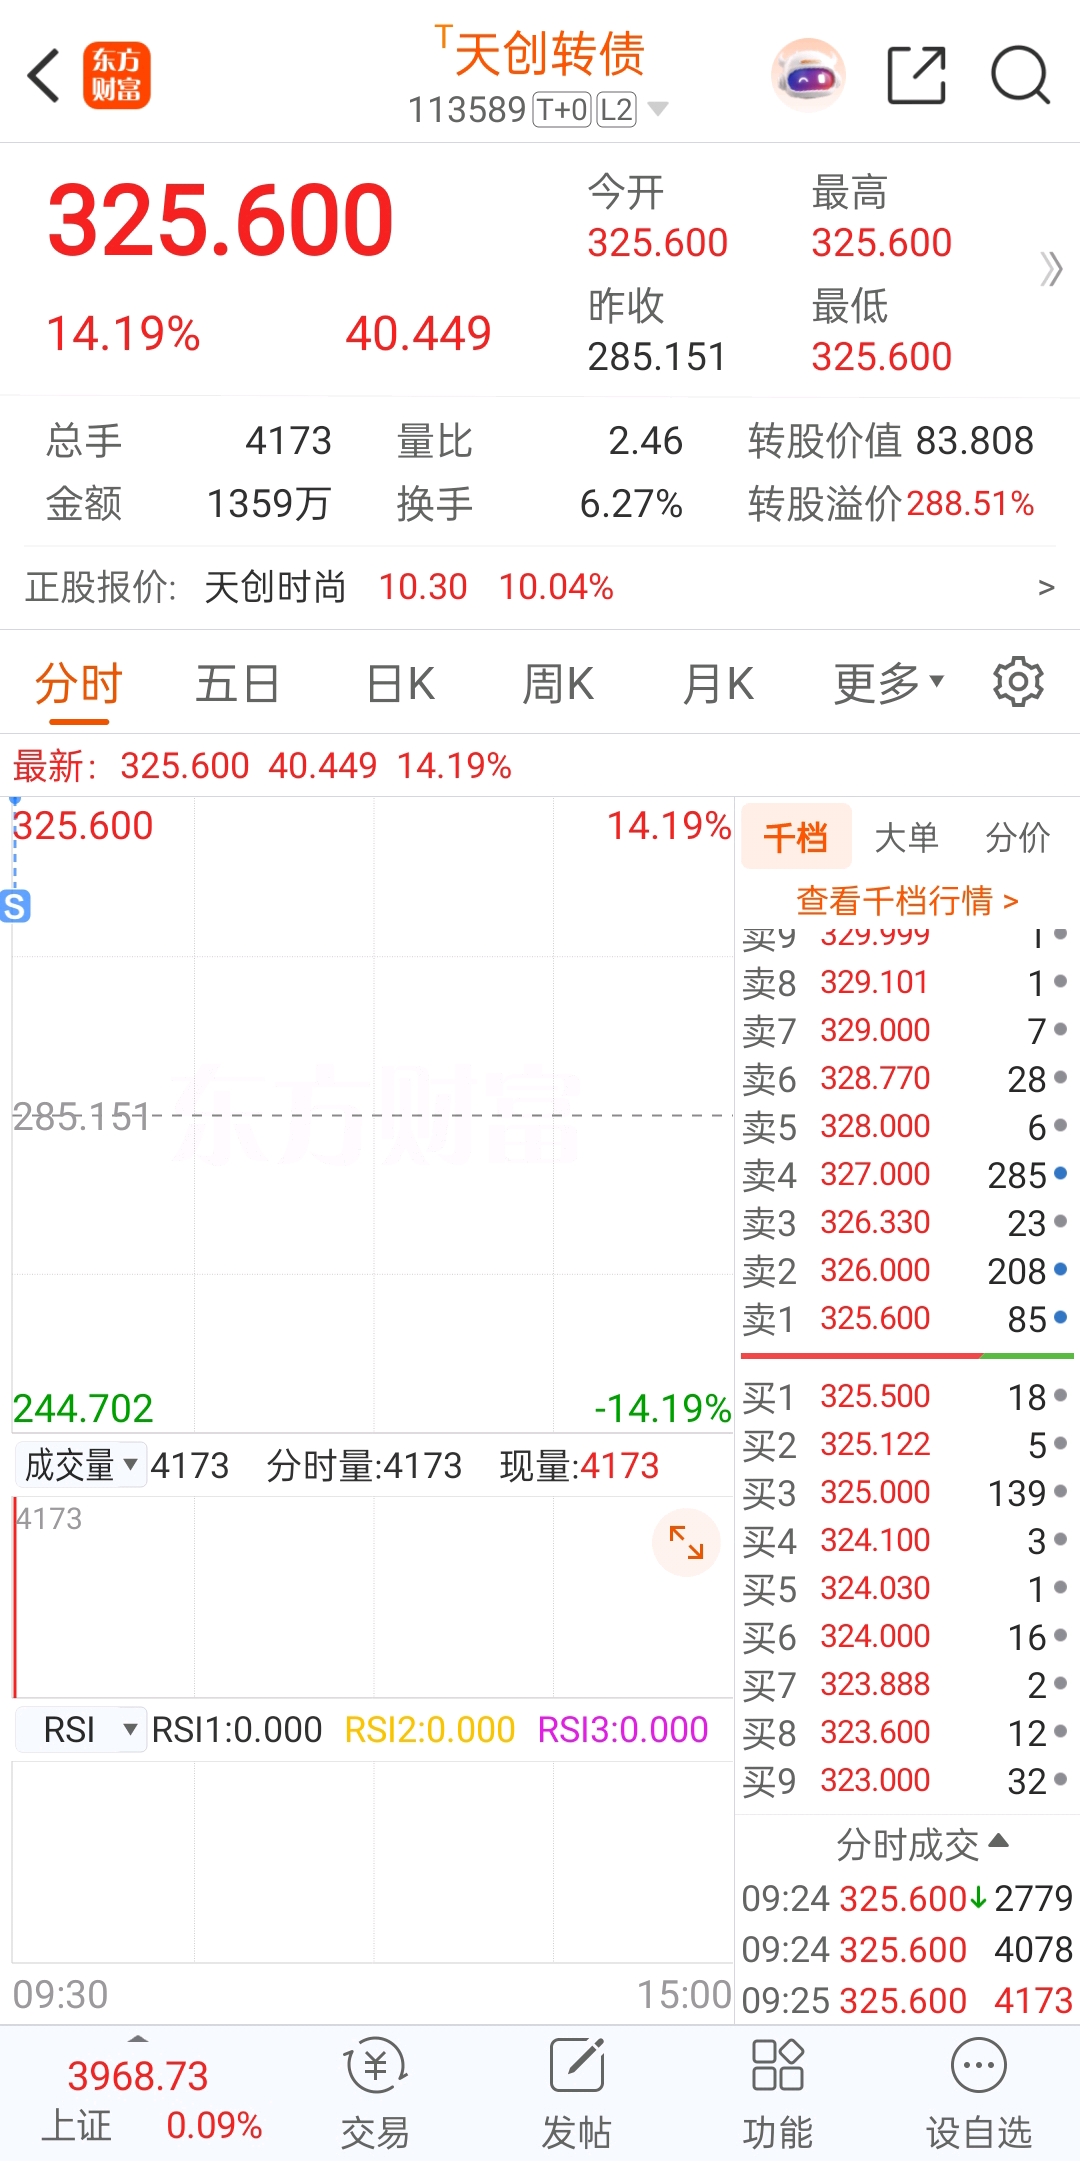
Task: Open the 更多 chart period dropdown
Action: click(888, 684)
